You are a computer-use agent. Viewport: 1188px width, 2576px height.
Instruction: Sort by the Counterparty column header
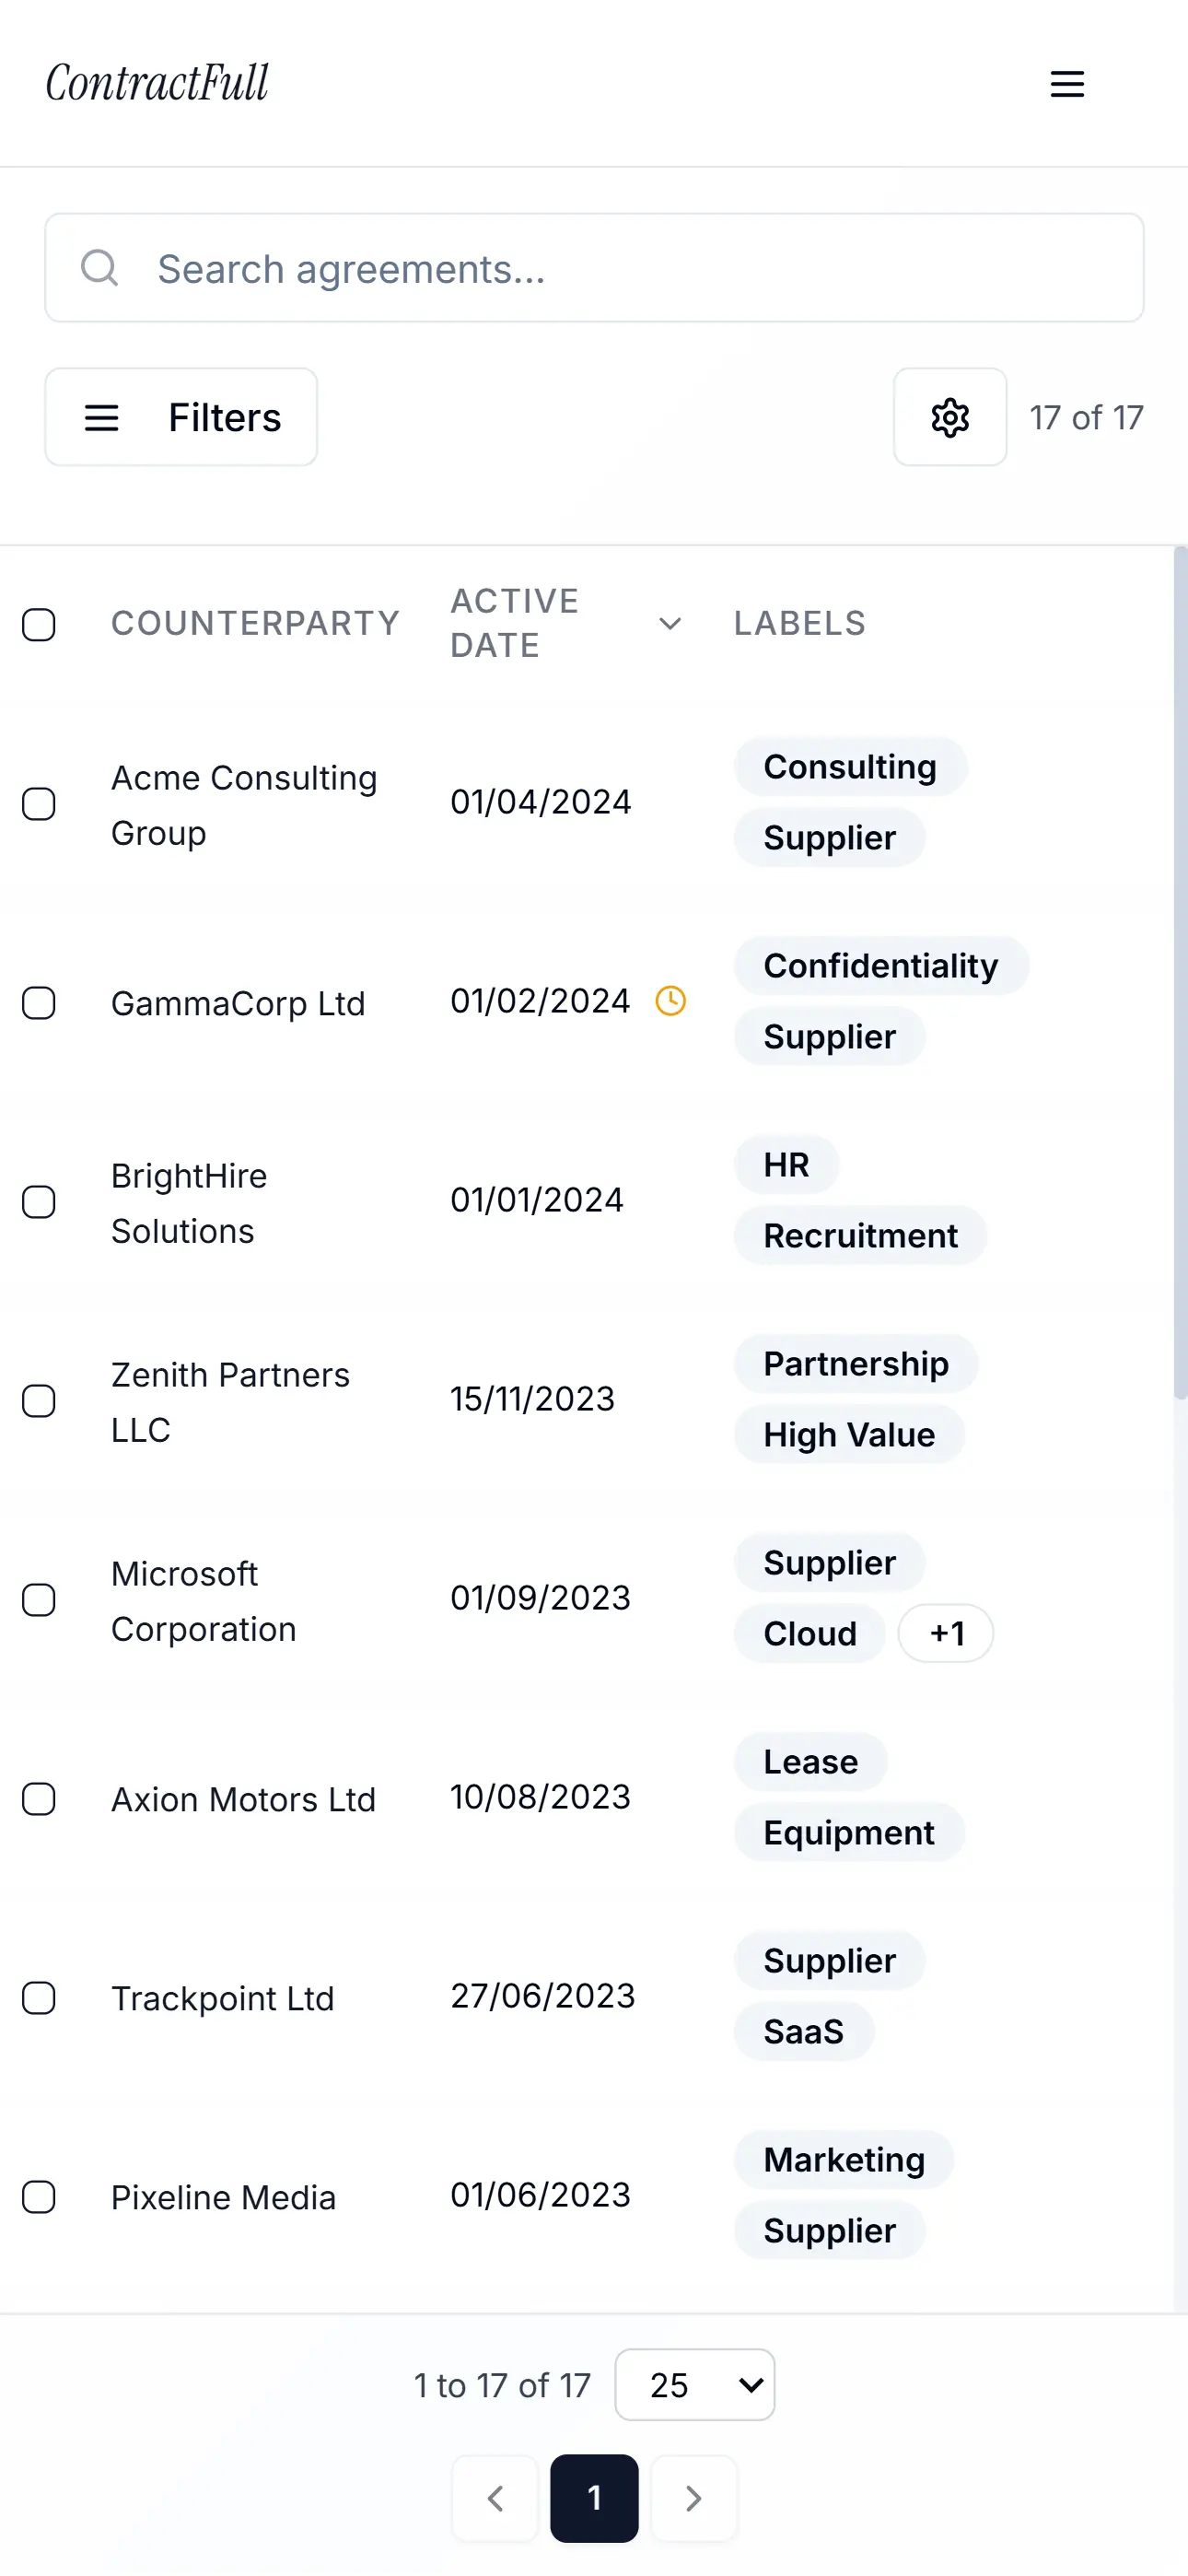point(255,624)
